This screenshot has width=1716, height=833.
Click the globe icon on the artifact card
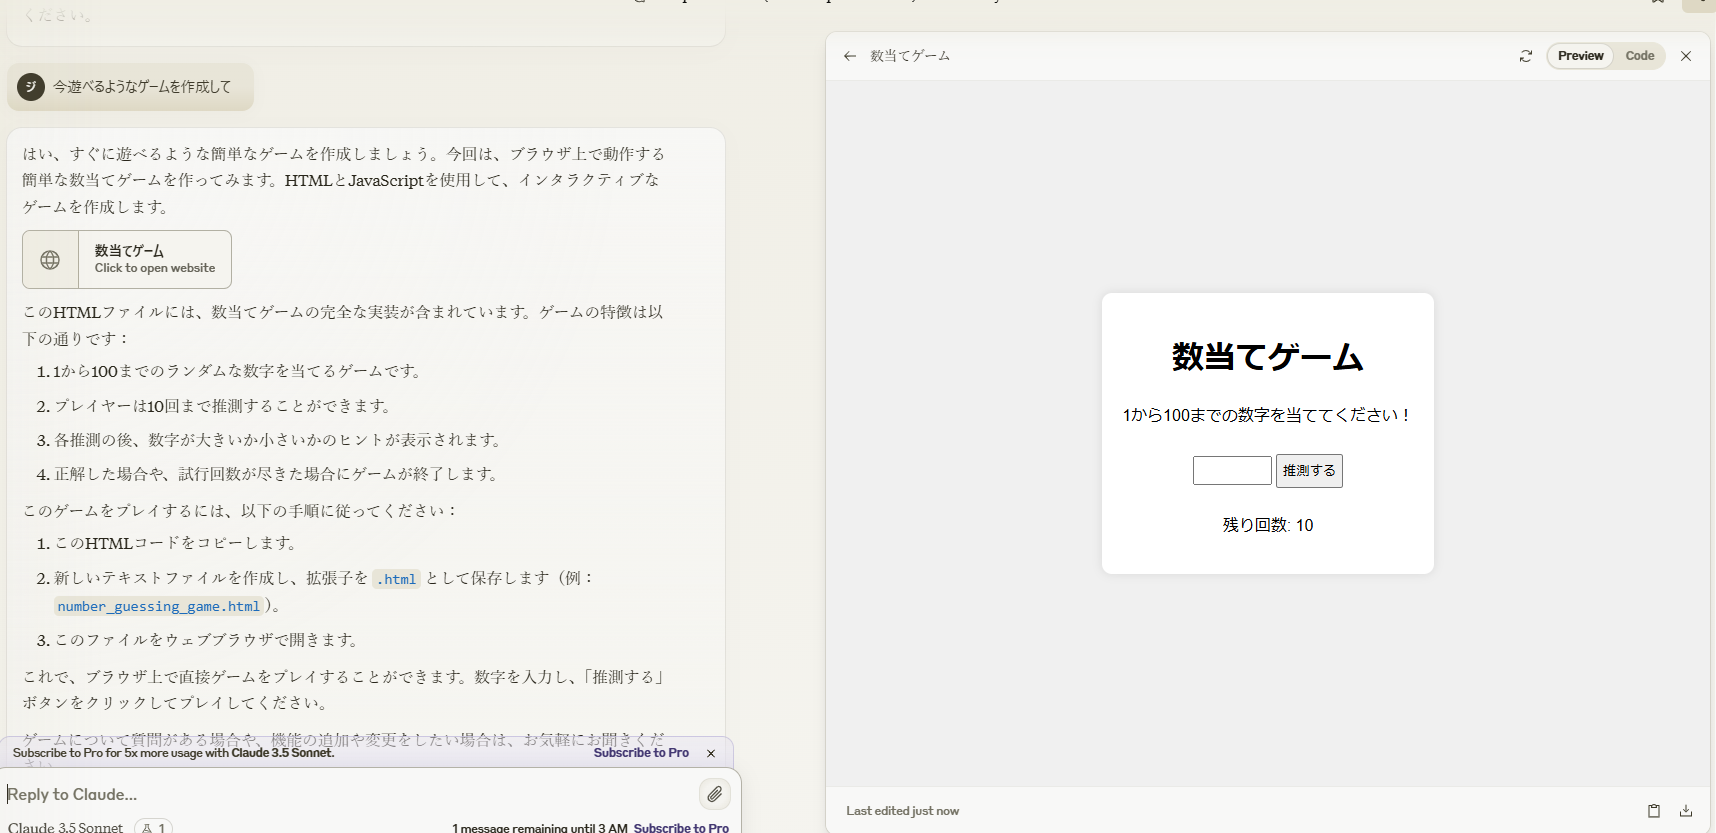point(50,260)
